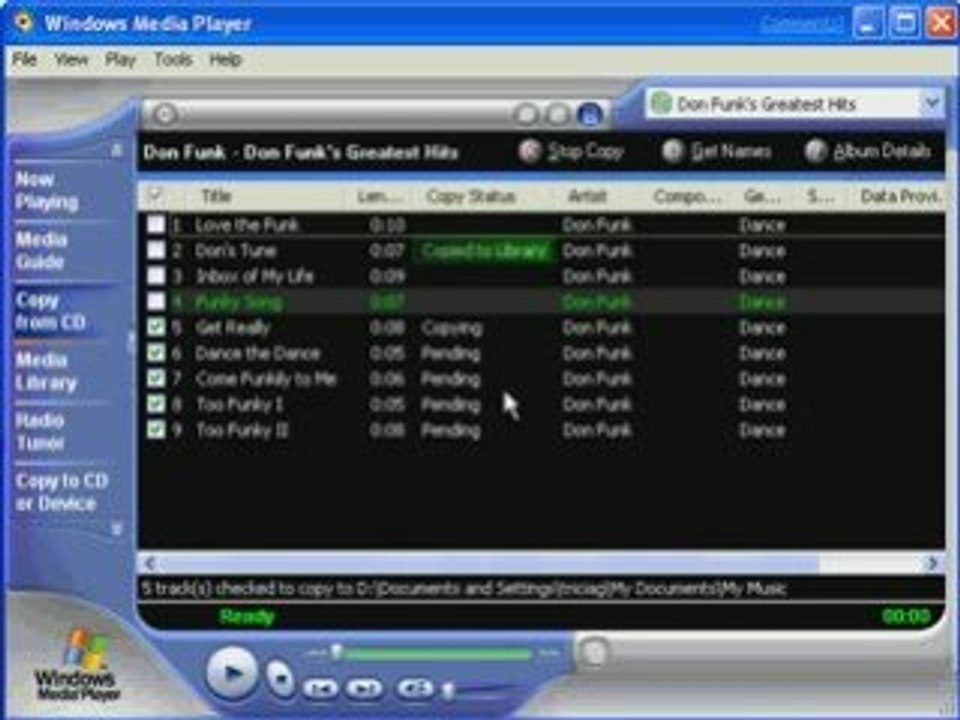This screenshot has width=960, height=720.
Task: Click the Windows Media Player logo
Action: pyautogui.click(x=78, y=667)
